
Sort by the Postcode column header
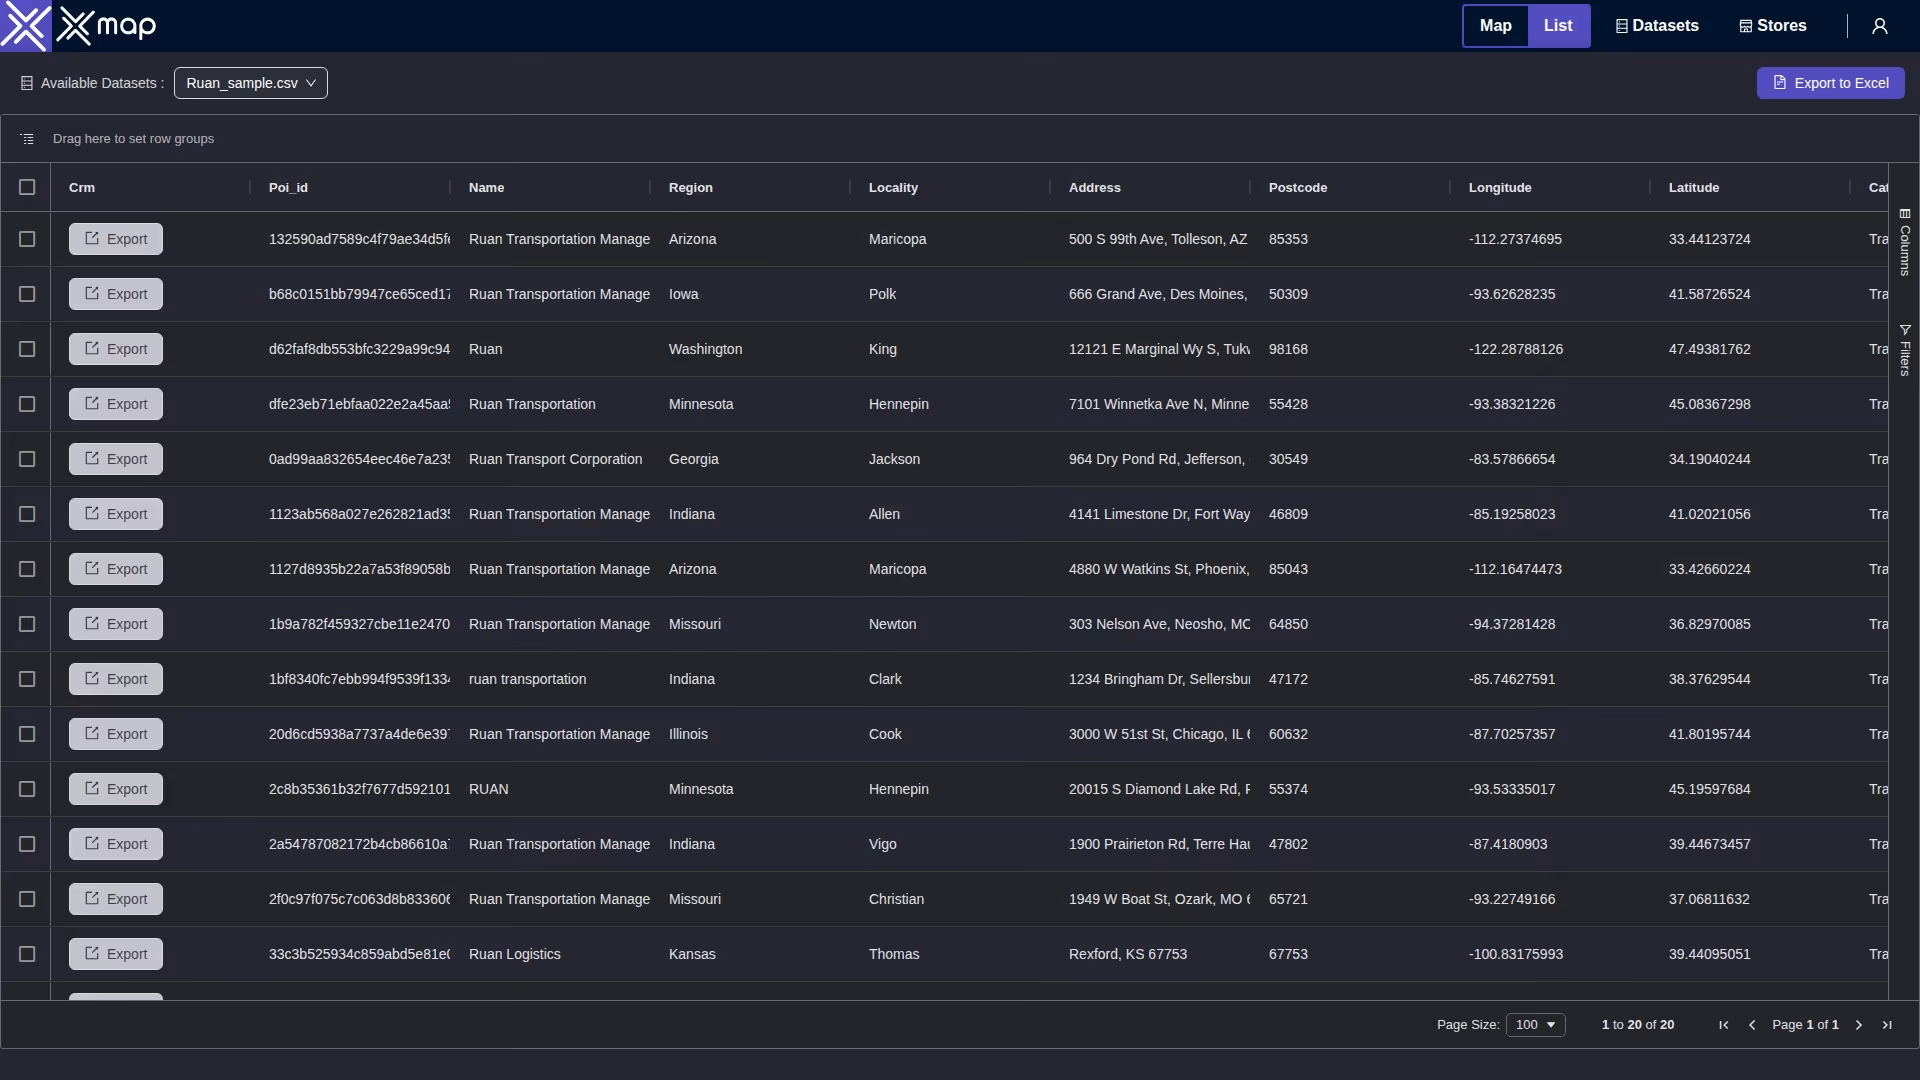[1298, 187]
